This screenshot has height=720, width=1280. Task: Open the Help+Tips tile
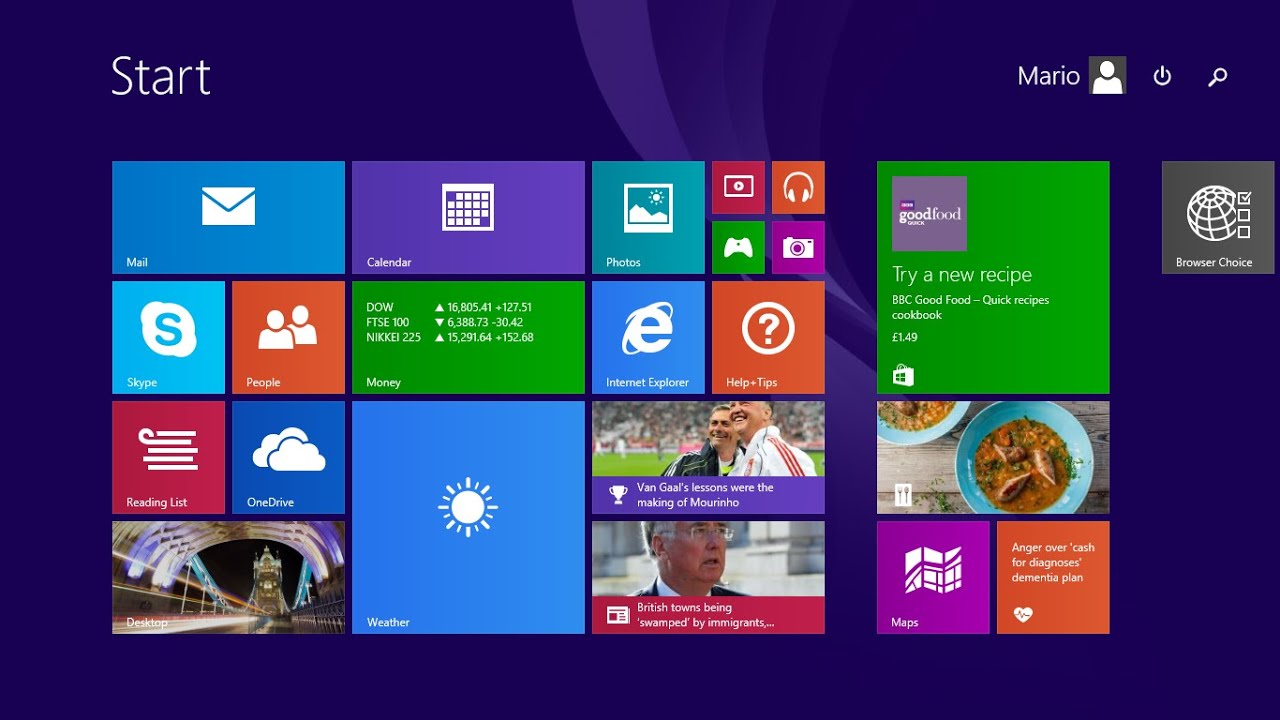pos(768,337)
